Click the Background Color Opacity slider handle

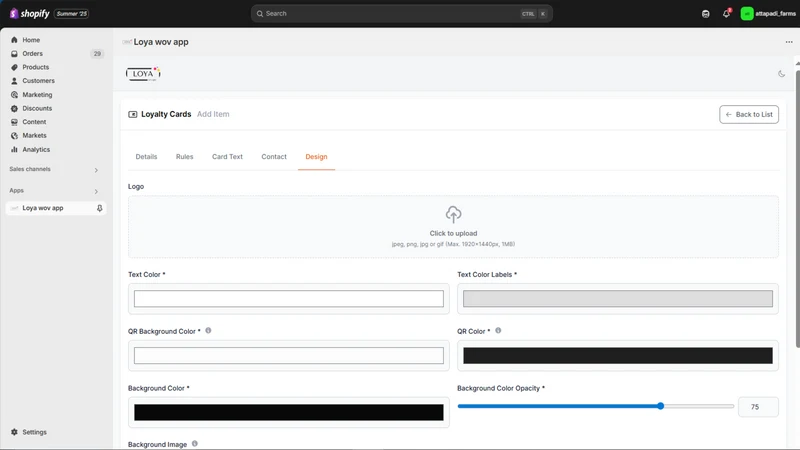click(660, 406)
